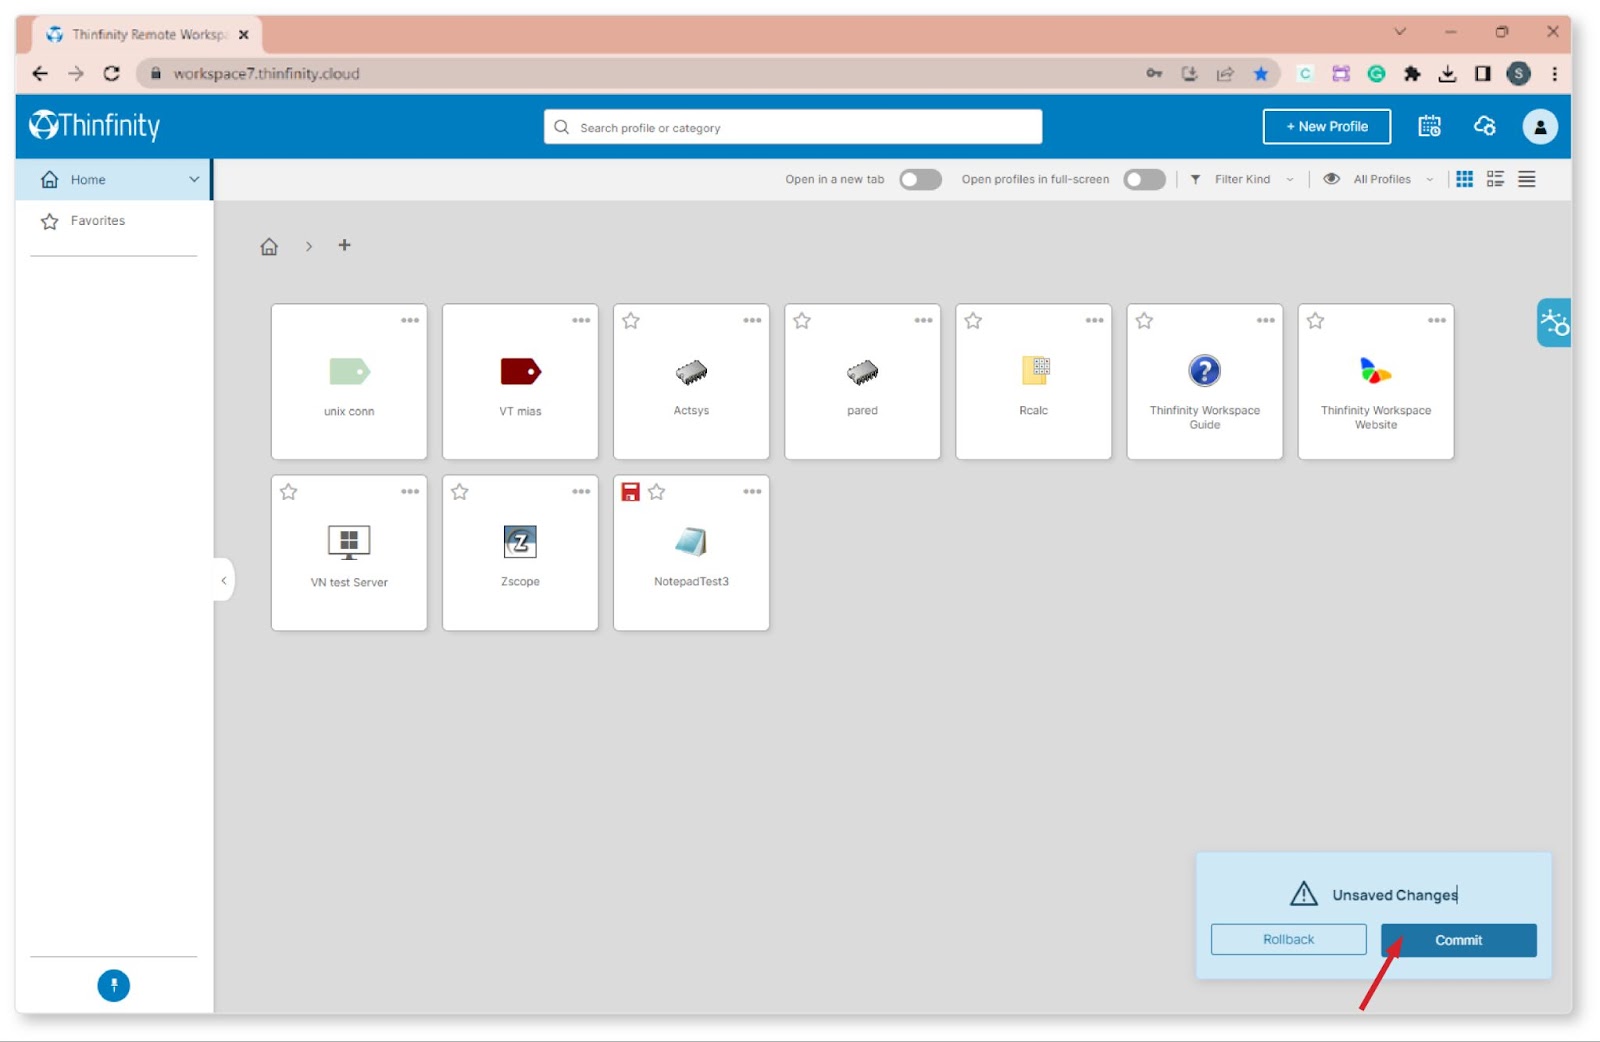Favorite the Thinfinity Workspace Website star
The height and width of the screenshot is (1042, 1600).
click(x=1315, y=321)
